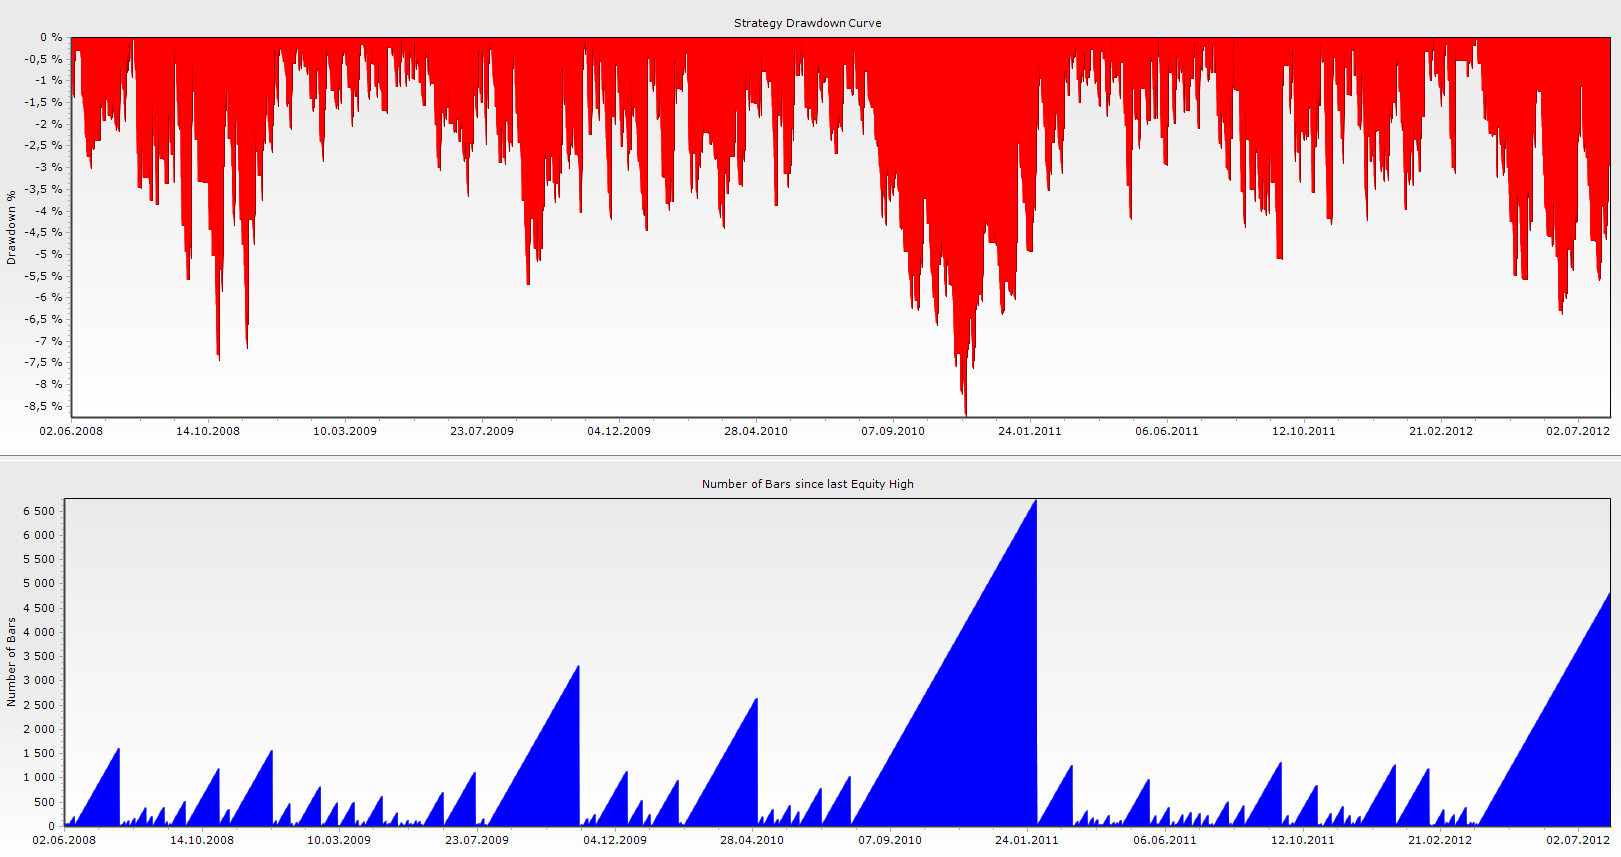
Task: Click 21.02.2012 date on drawdown chart axis
Action: (x=1441, y=431)
